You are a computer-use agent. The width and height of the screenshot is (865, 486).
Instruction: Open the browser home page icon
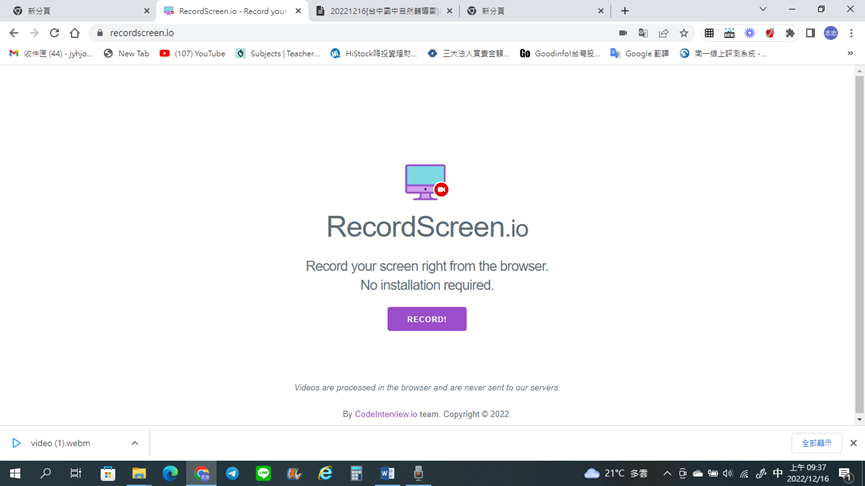[74, 33]
